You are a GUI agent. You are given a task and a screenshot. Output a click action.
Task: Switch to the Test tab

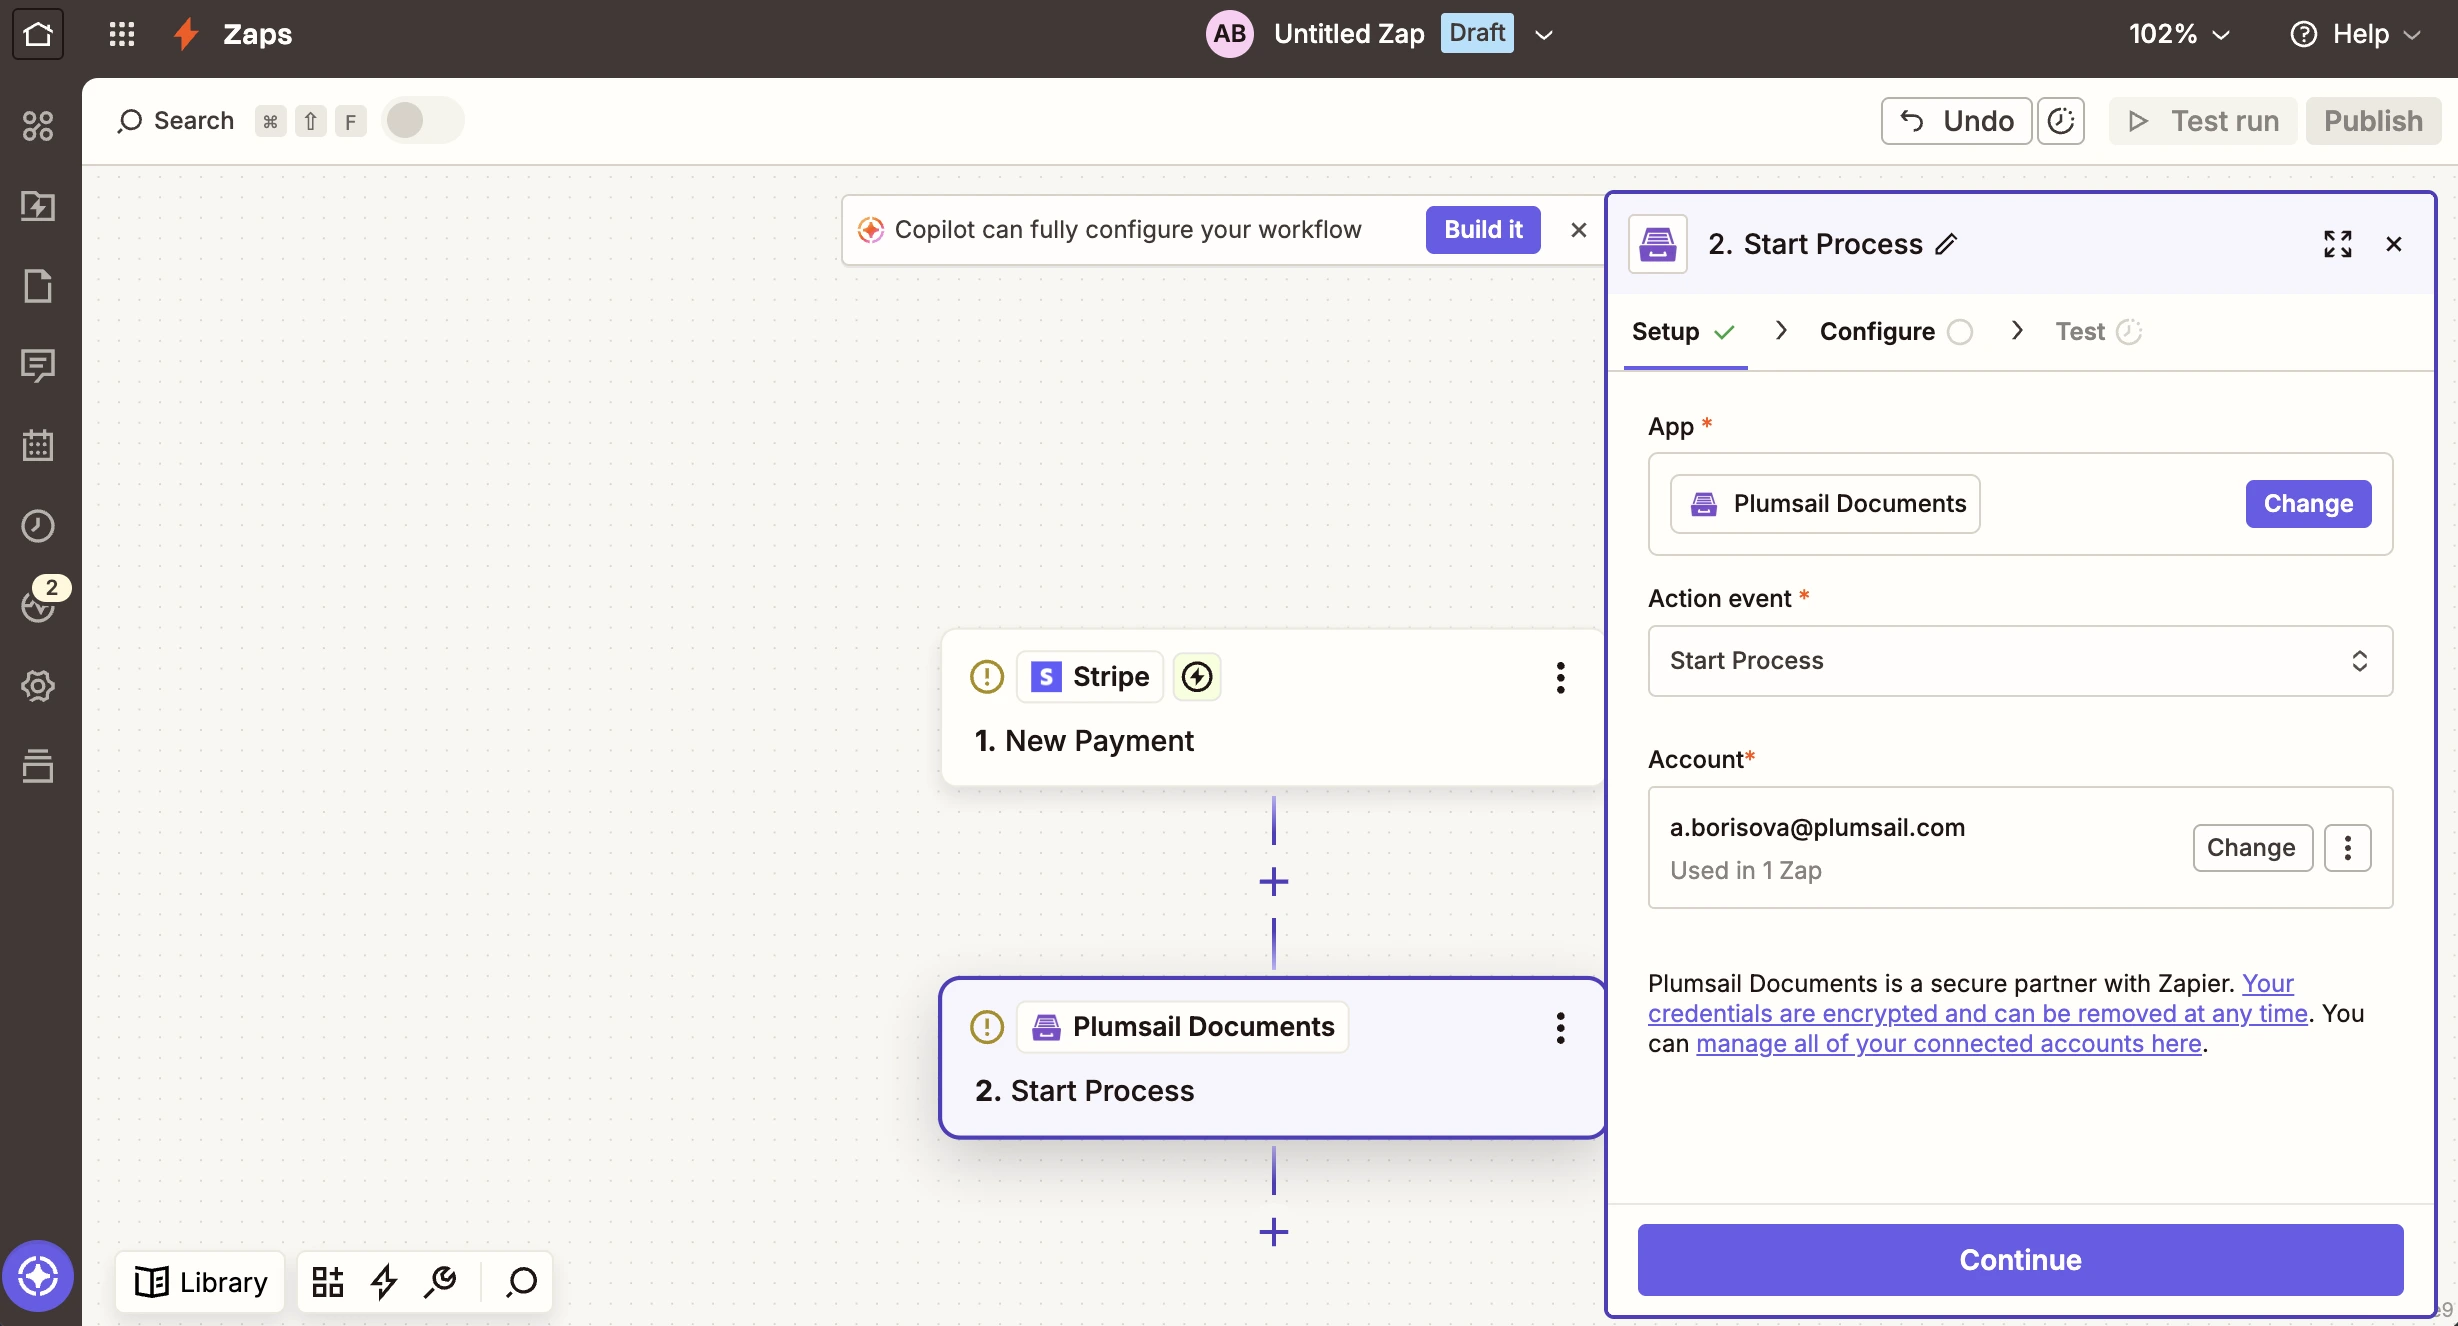pyautogui.click(x=2098, y=332)
